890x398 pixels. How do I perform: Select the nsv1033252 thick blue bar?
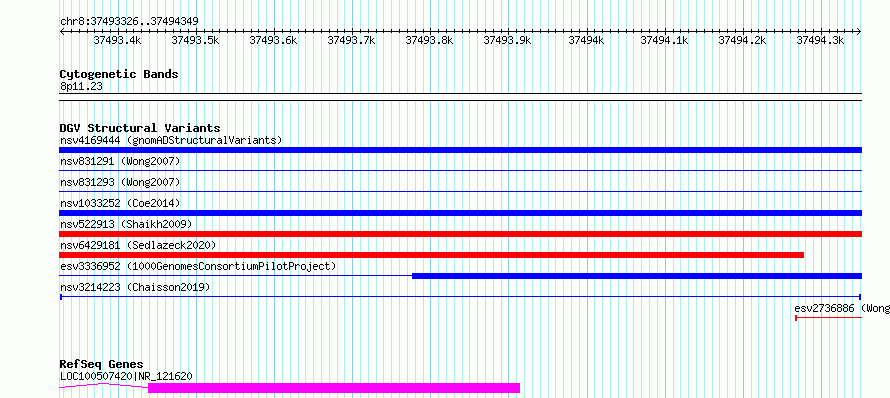(460, 213)
